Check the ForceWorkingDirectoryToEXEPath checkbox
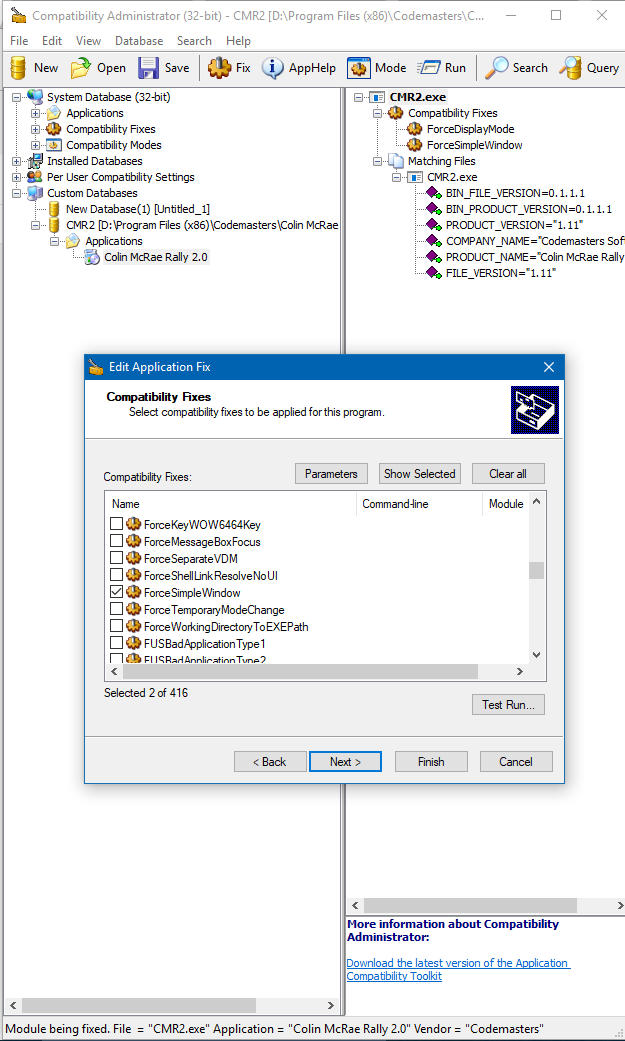625x1041 pixels. (116, 626)
